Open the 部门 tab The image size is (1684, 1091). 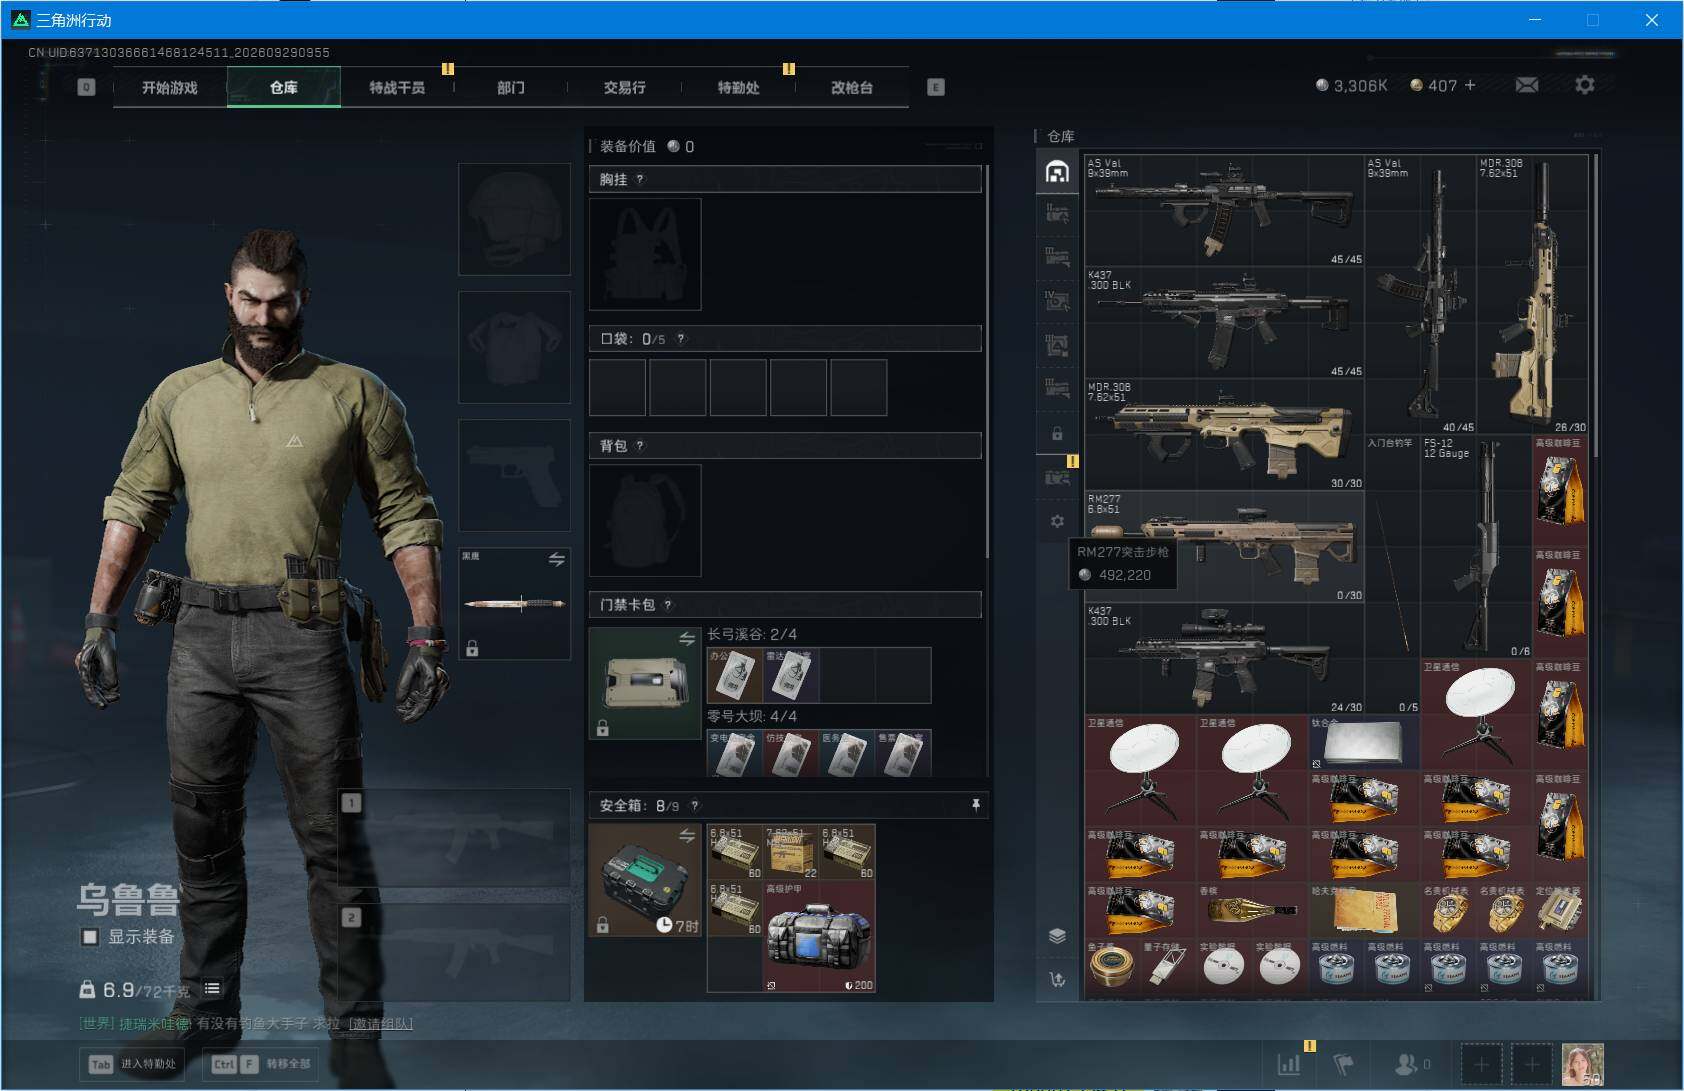pos(511,87)
